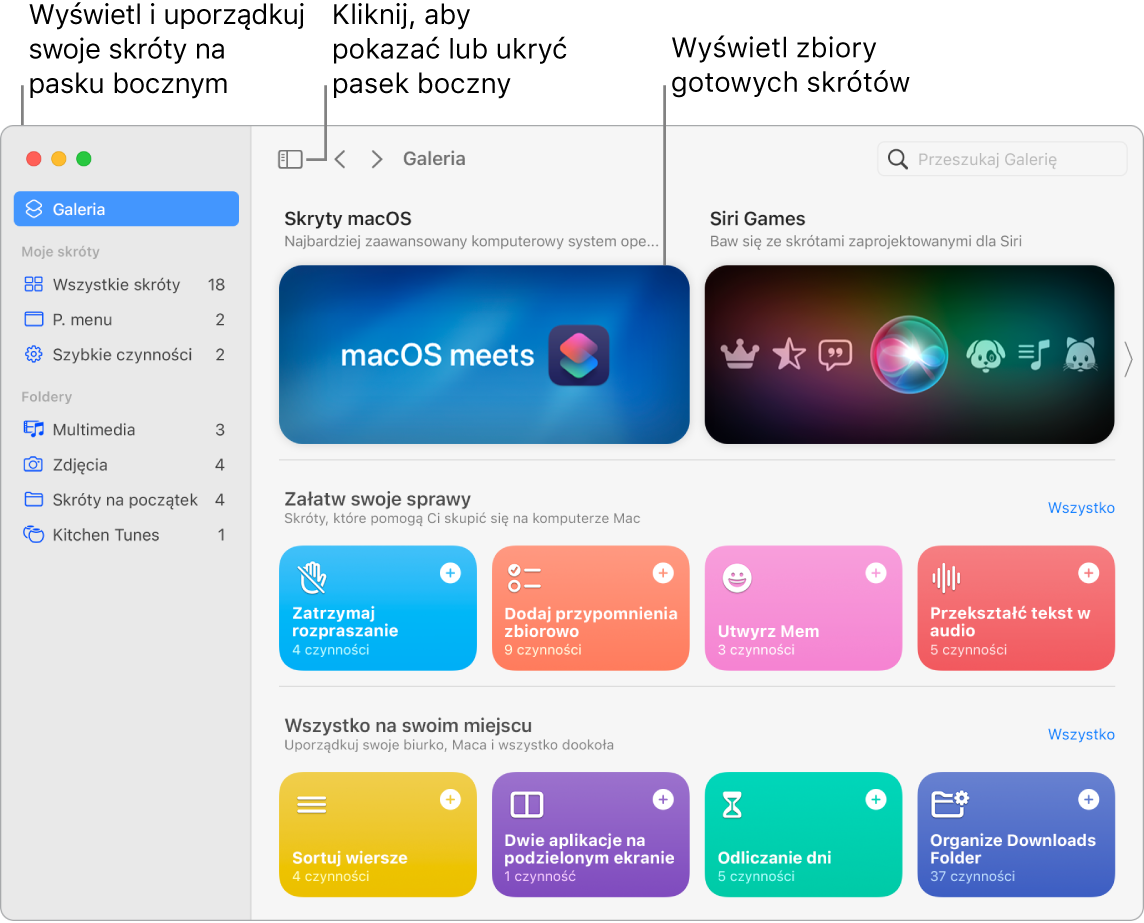Go forward with the right chevron
This screenshot has width=1144, height=923.
(x=376, y=159)
